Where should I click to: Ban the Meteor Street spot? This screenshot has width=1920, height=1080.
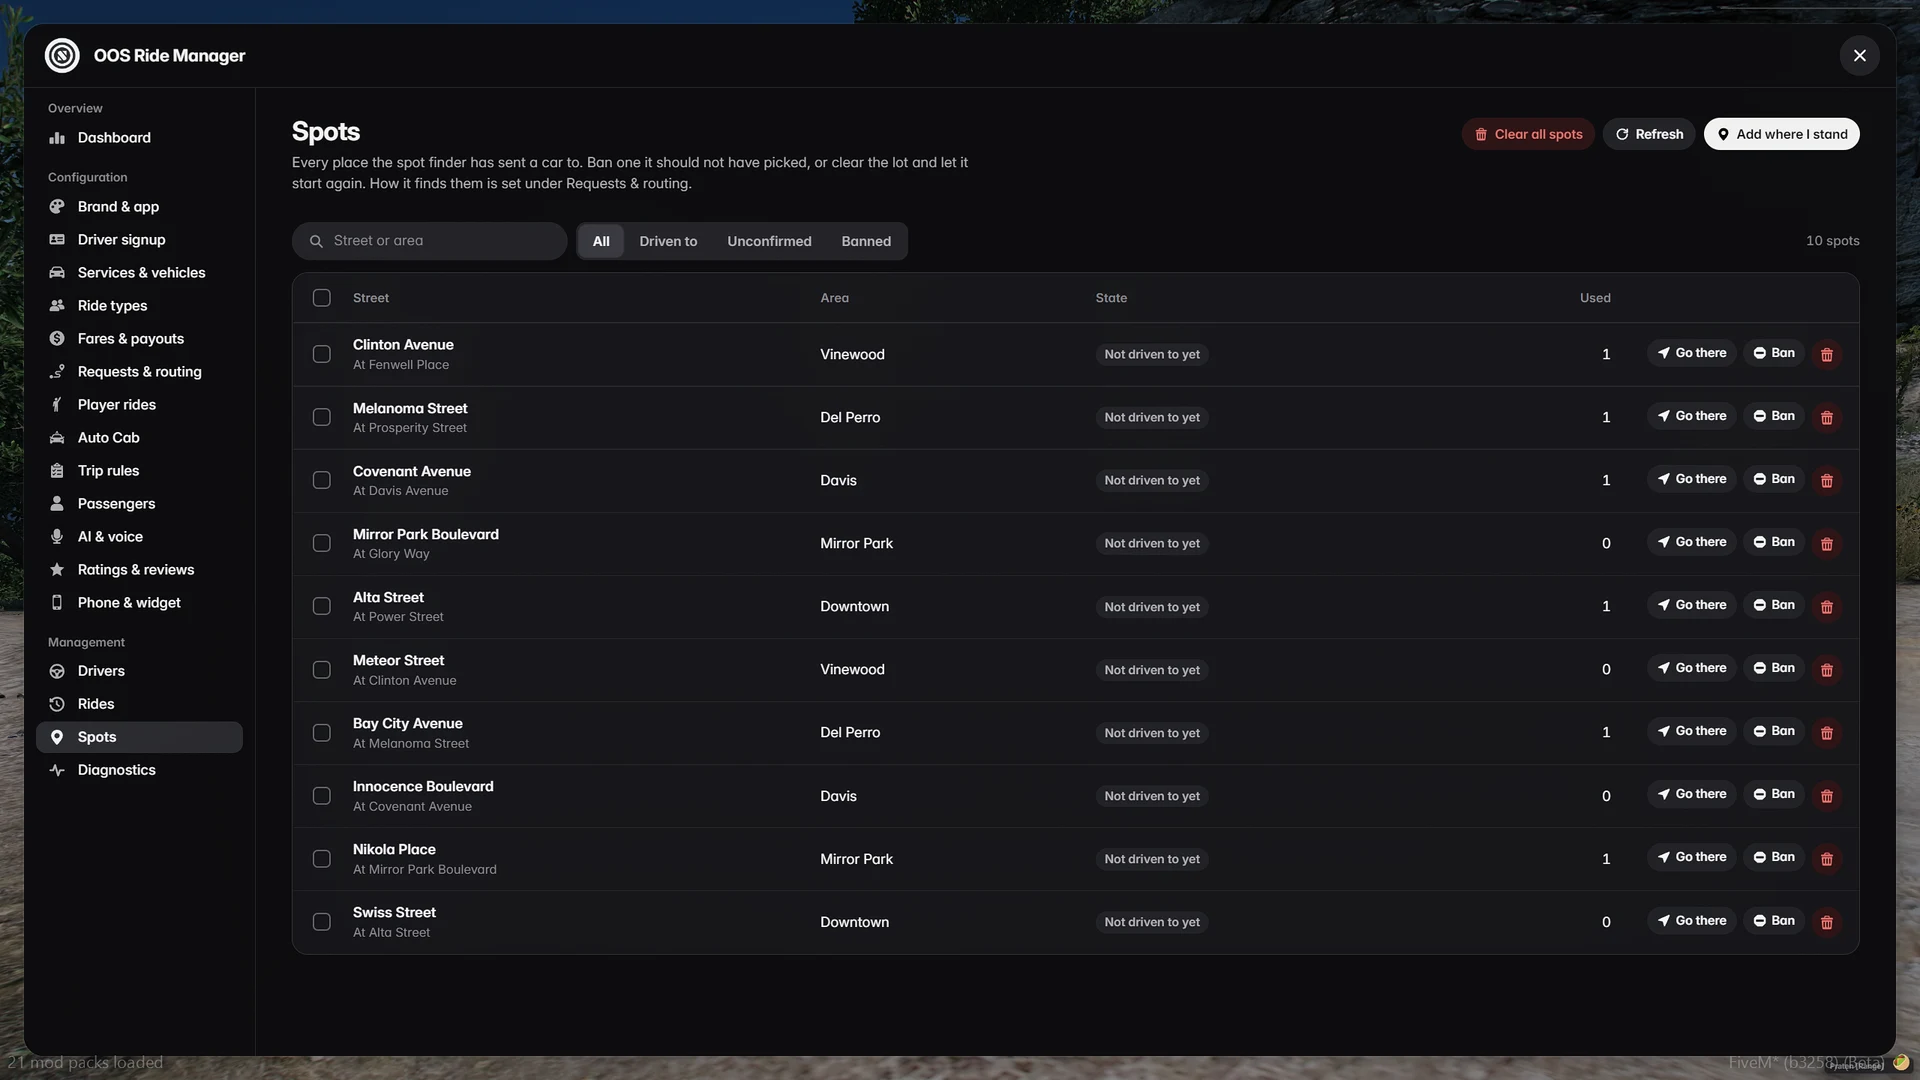point(1774,668)
